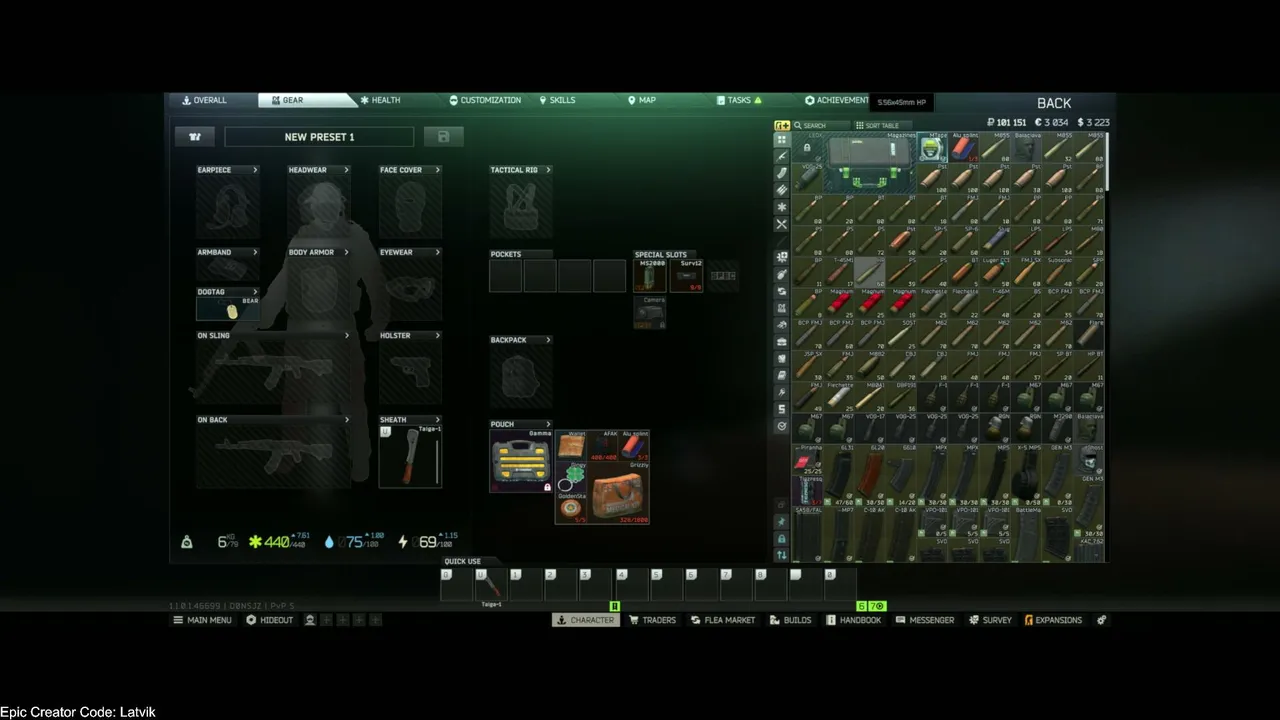Screen dimensions: 1280x720
Task: Pick the Balaclava in stash top row
Action: (x=1026, y=148)
